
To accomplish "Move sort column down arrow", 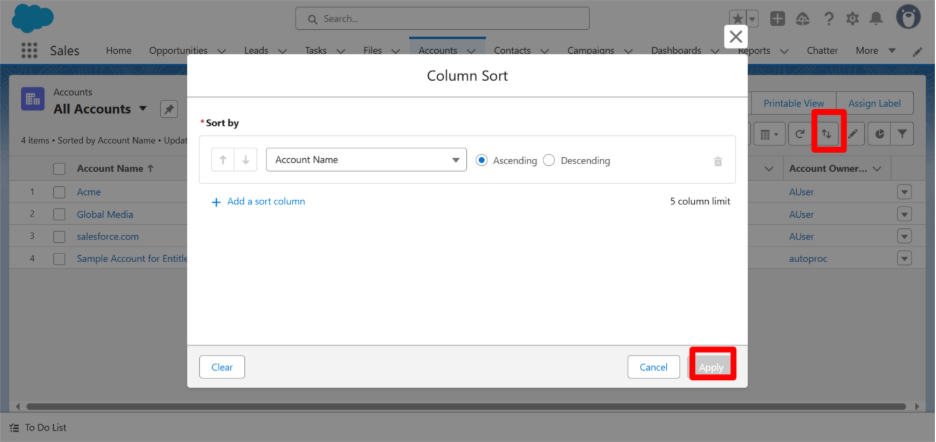I will (x=245, y=160).
